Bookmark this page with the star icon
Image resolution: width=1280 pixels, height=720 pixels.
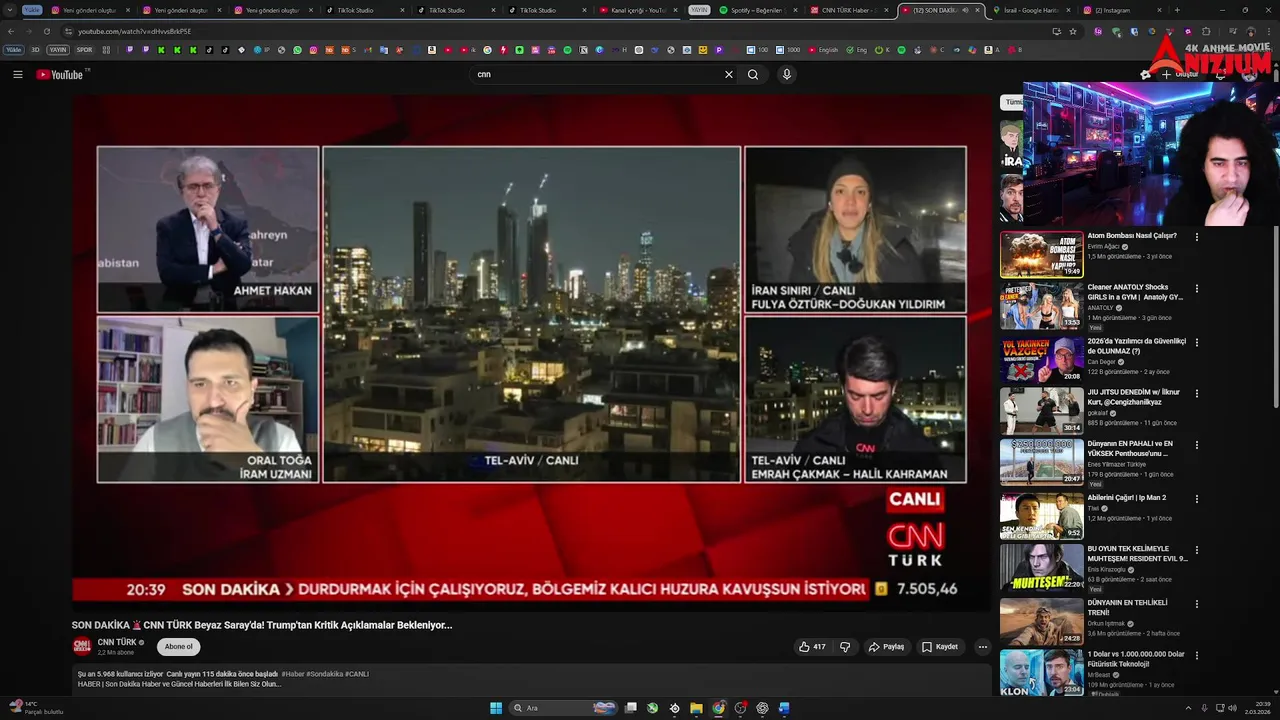1073,31
